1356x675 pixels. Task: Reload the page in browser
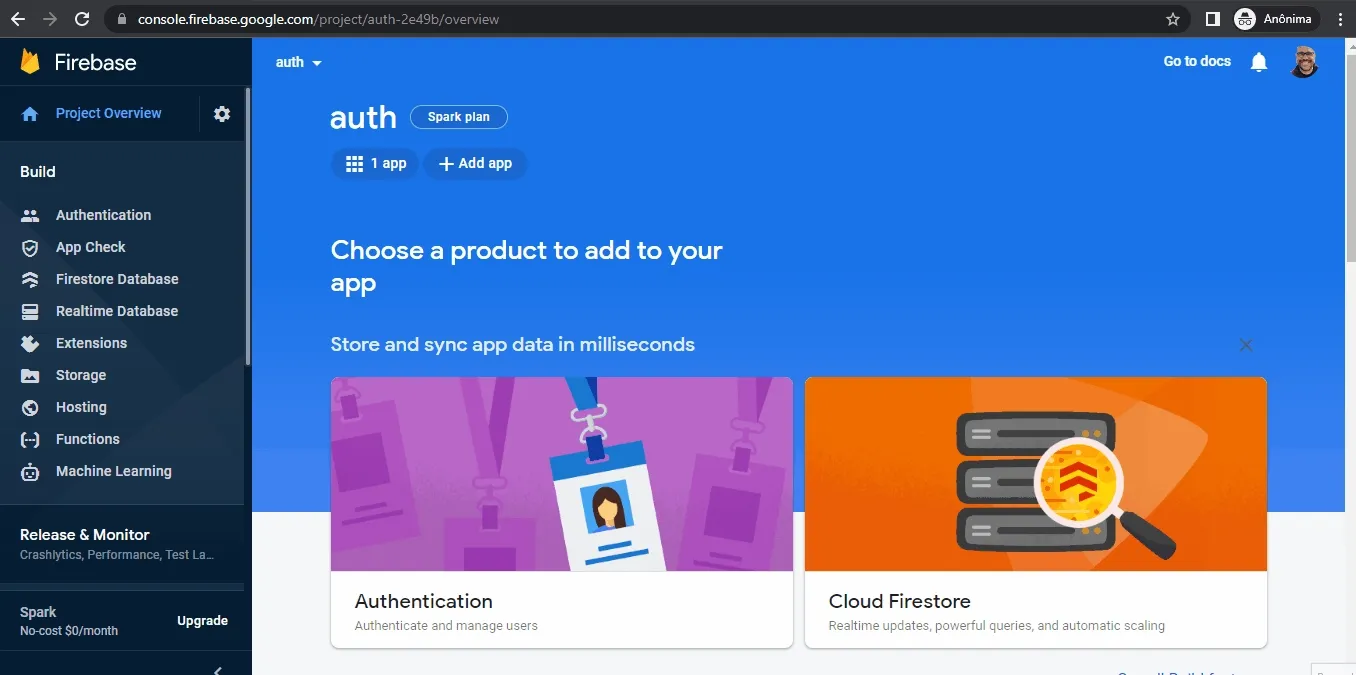[x=82, y=19]
